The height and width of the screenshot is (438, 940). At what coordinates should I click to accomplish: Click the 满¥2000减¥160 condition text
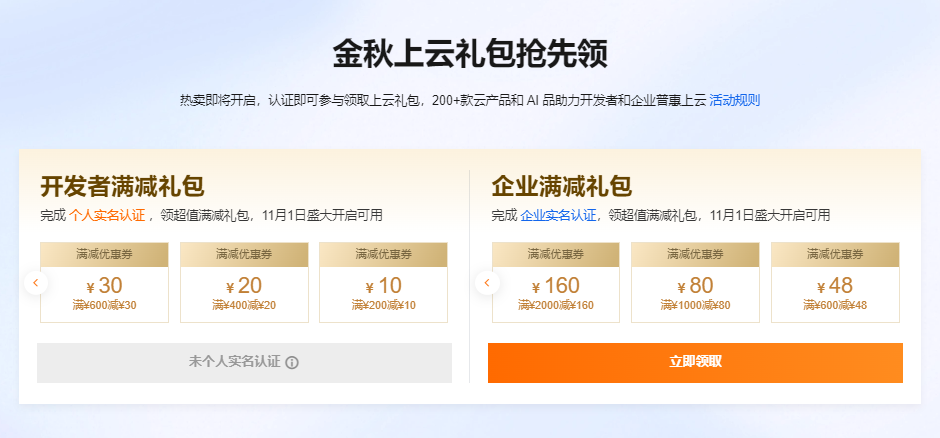pyautogui.click(x=556, y=306)
